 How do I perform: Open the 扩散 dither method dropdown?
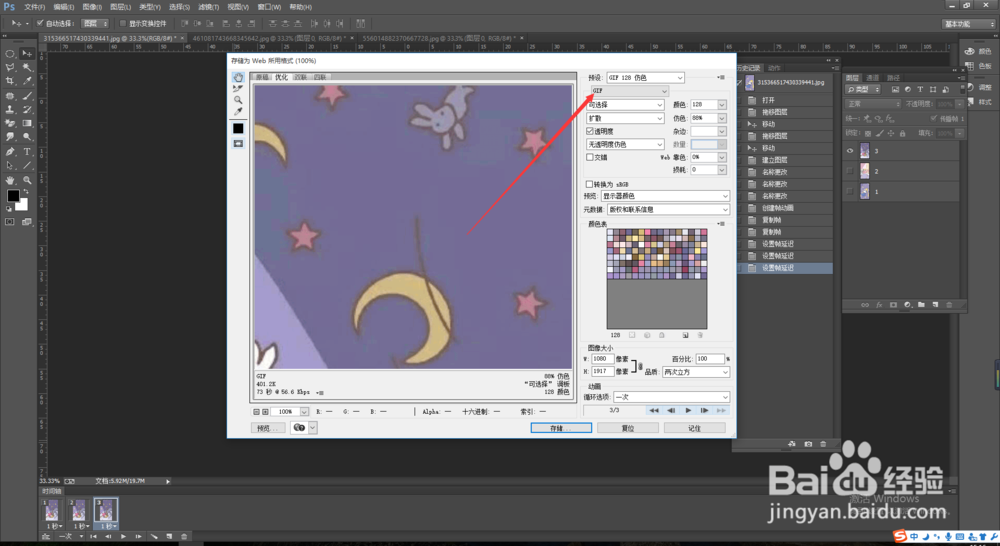point(625,118)
